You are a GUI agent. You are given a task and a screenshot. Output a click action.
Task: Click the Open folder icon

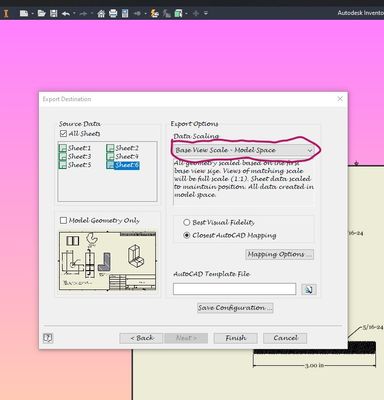coord(42,13)
